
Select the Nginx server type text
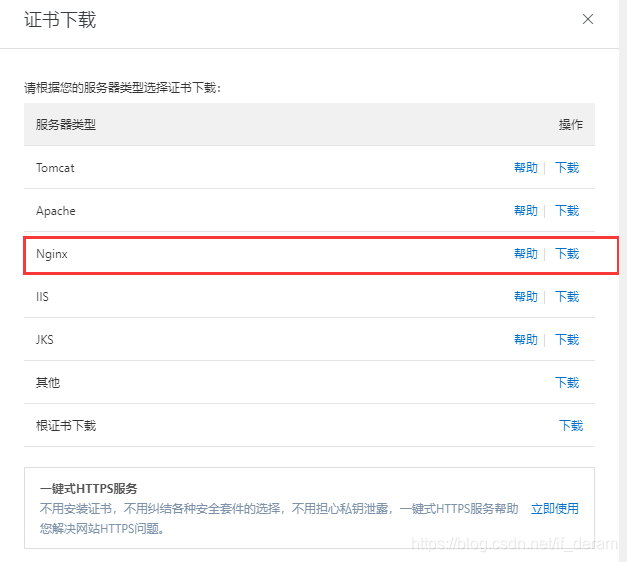(52, 254)
